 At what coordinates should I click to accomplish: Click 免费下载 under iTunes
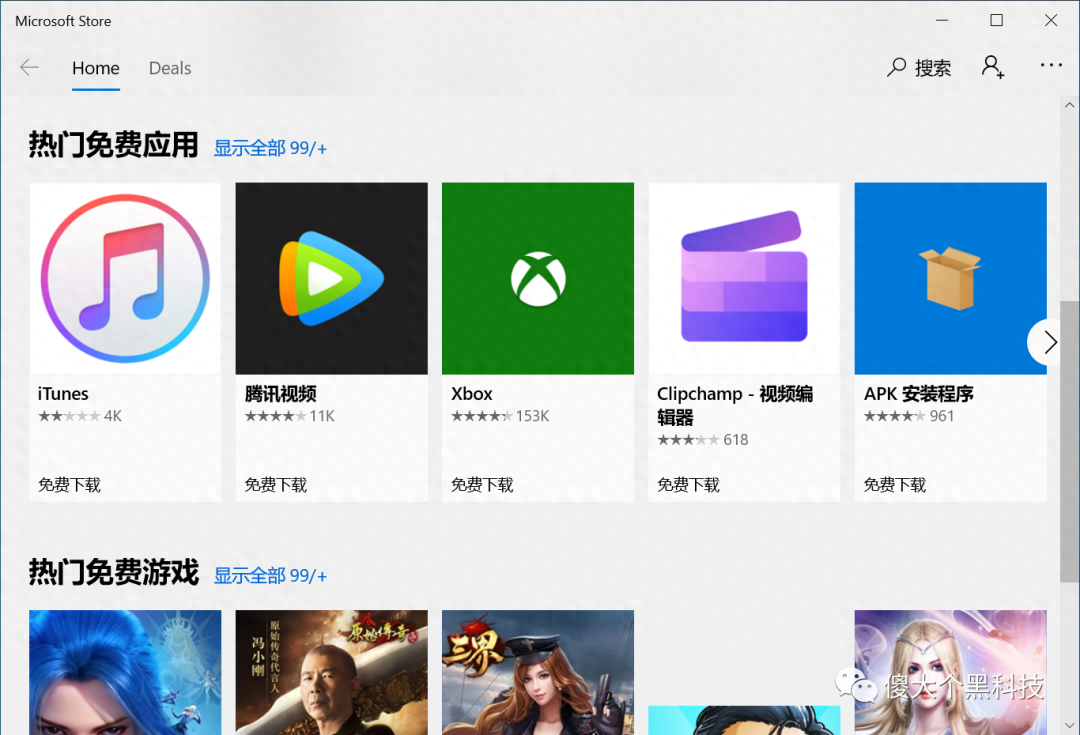[70, 485]
